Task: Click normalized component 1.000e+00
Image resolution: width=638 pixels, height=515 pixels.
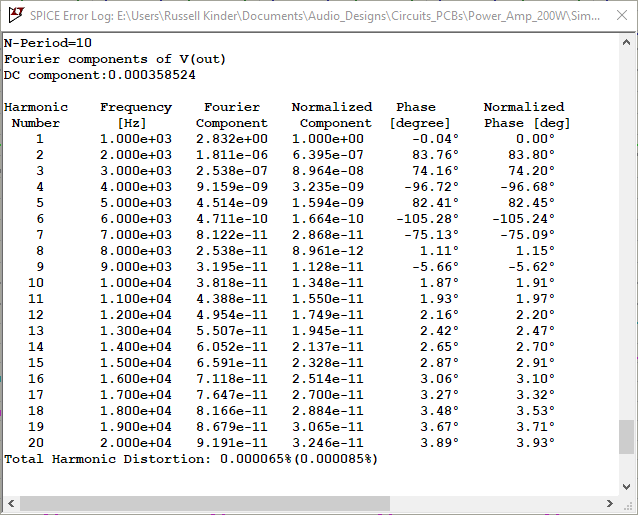Action: click(x=328, y=139)
